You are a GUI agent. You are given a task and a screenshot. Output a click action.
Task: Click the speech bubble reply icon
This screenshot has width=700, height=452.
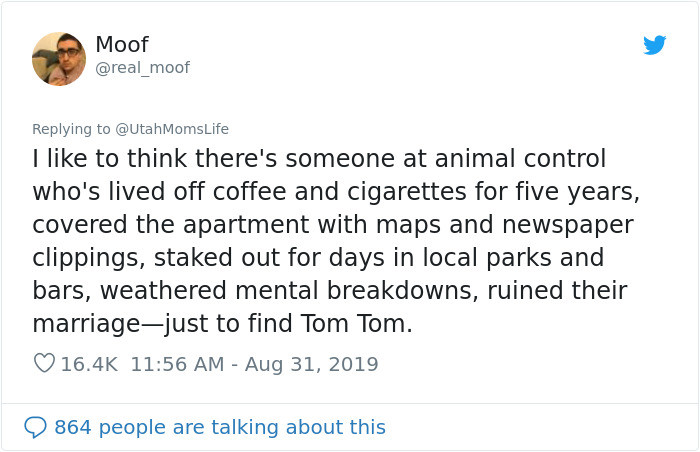point(35,427)
